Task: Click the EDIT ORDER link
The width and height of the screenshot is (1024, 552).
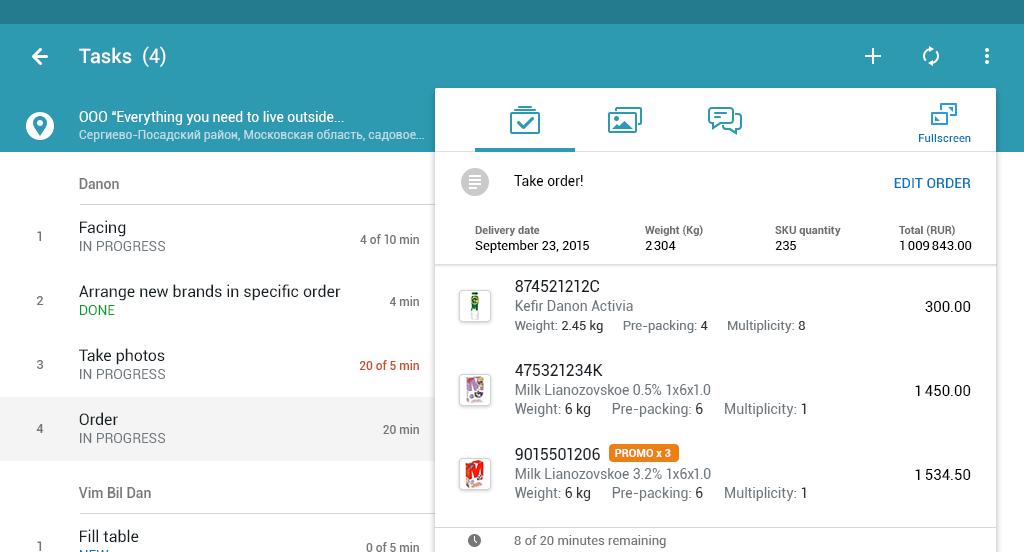Action: (x=932, y=184)
